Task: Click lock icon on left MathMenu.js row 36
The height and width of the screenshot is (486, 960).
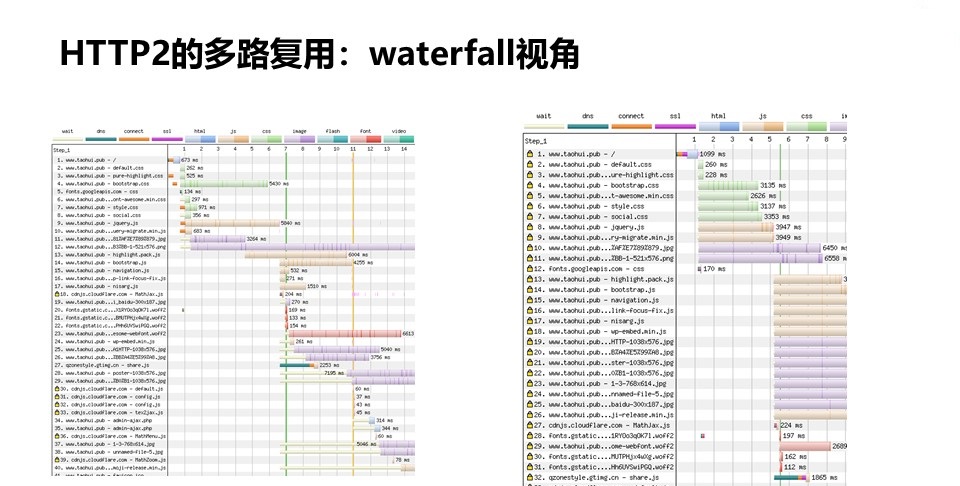Action: coord(57,436)
